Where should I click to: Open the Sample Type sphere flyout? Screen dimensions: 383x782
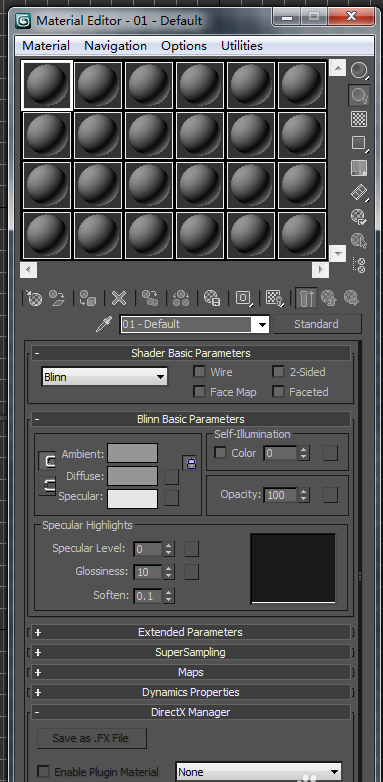click(x=359, y=70)
